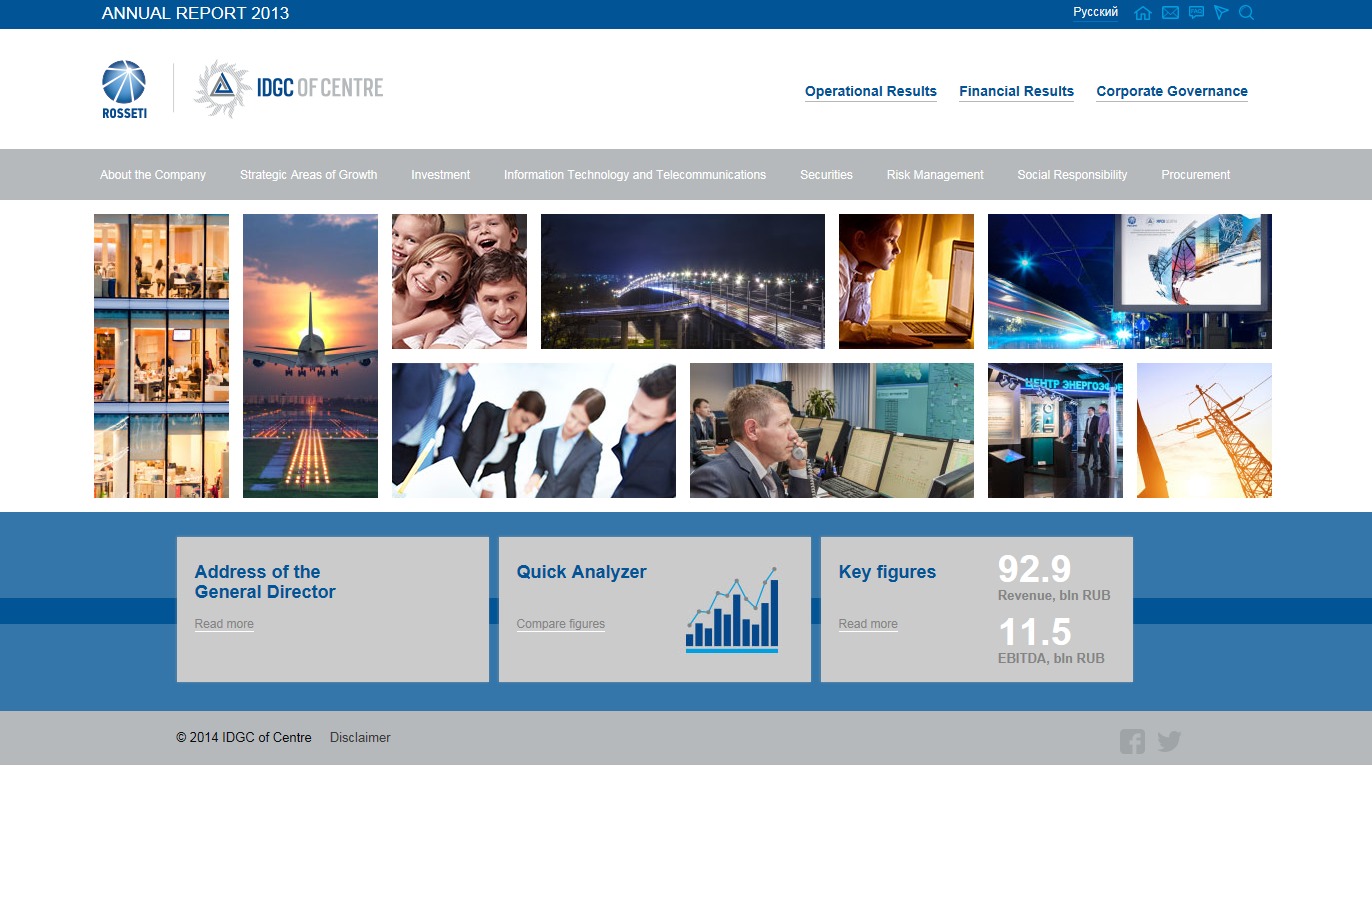Open Strategic Areas of Growth menu
The image size is (1372, 924).
point(308,175)
